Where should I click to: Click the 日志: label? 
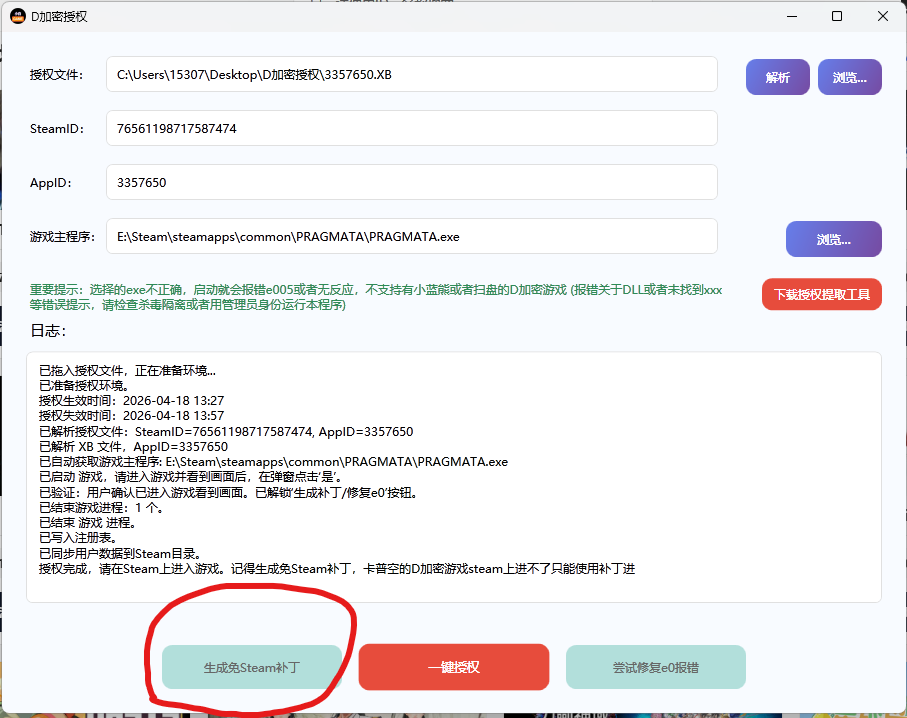pos(48,331)
